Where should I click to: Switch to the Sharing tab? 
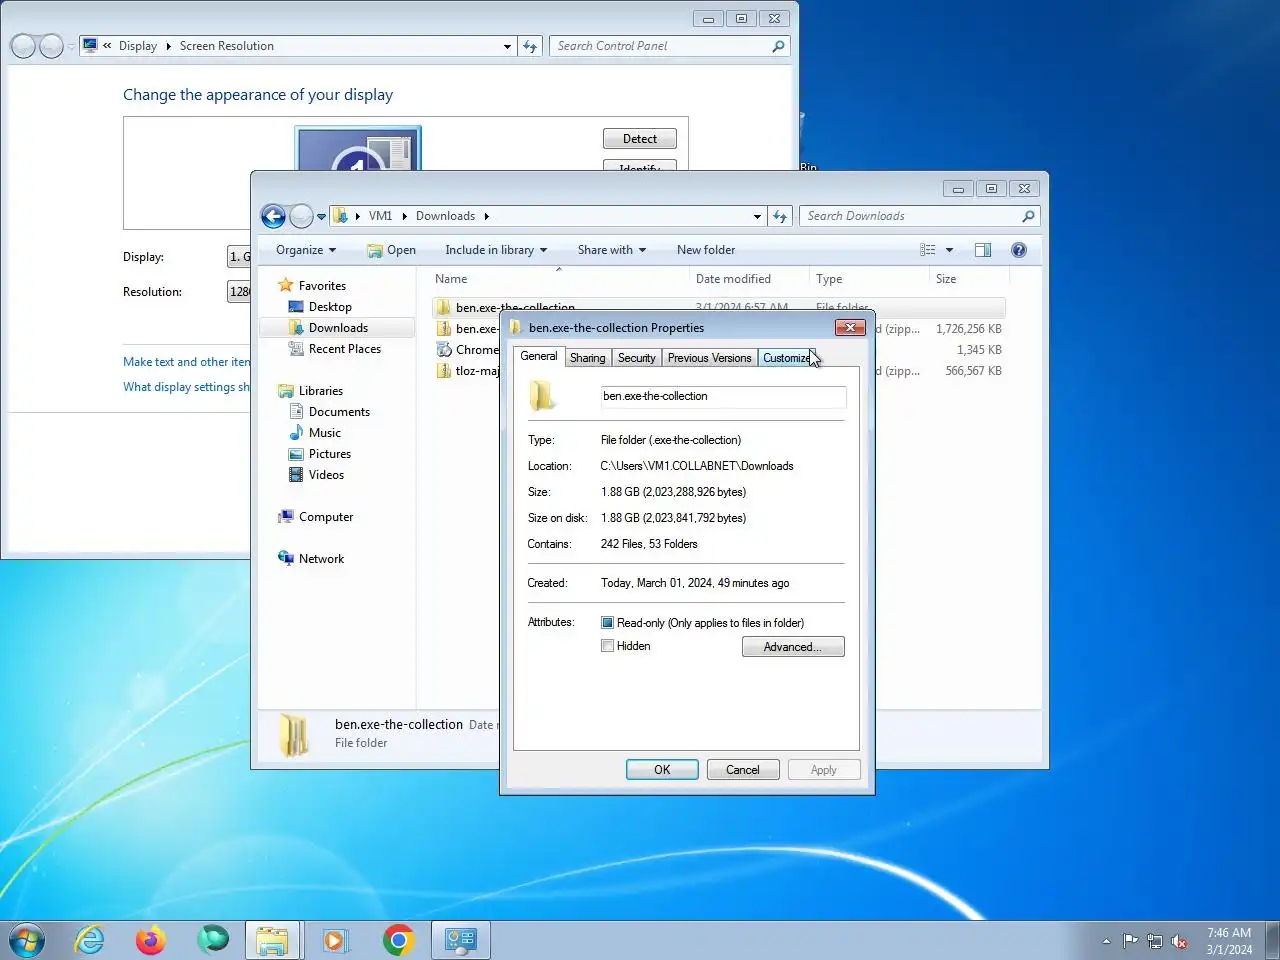[x=588, y=358]
